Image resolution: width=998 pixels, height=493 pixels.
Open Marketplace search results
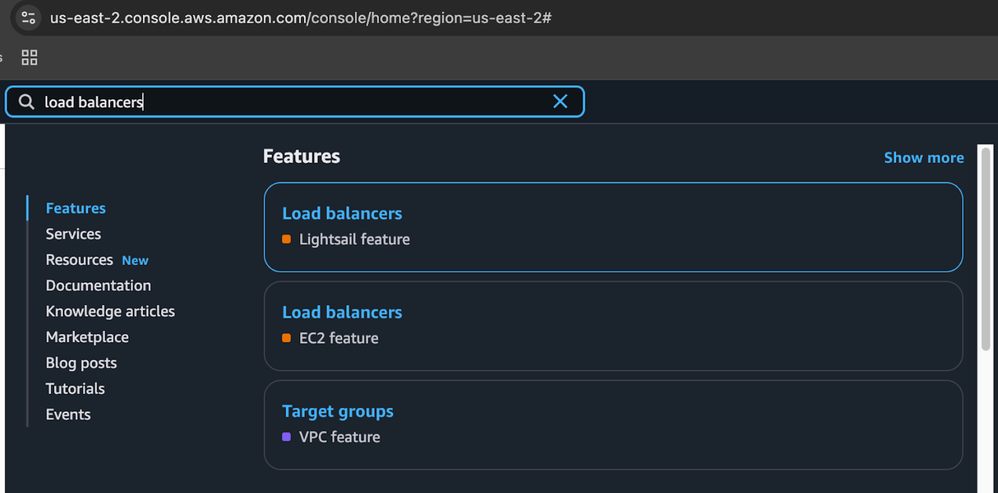(87, 337)
